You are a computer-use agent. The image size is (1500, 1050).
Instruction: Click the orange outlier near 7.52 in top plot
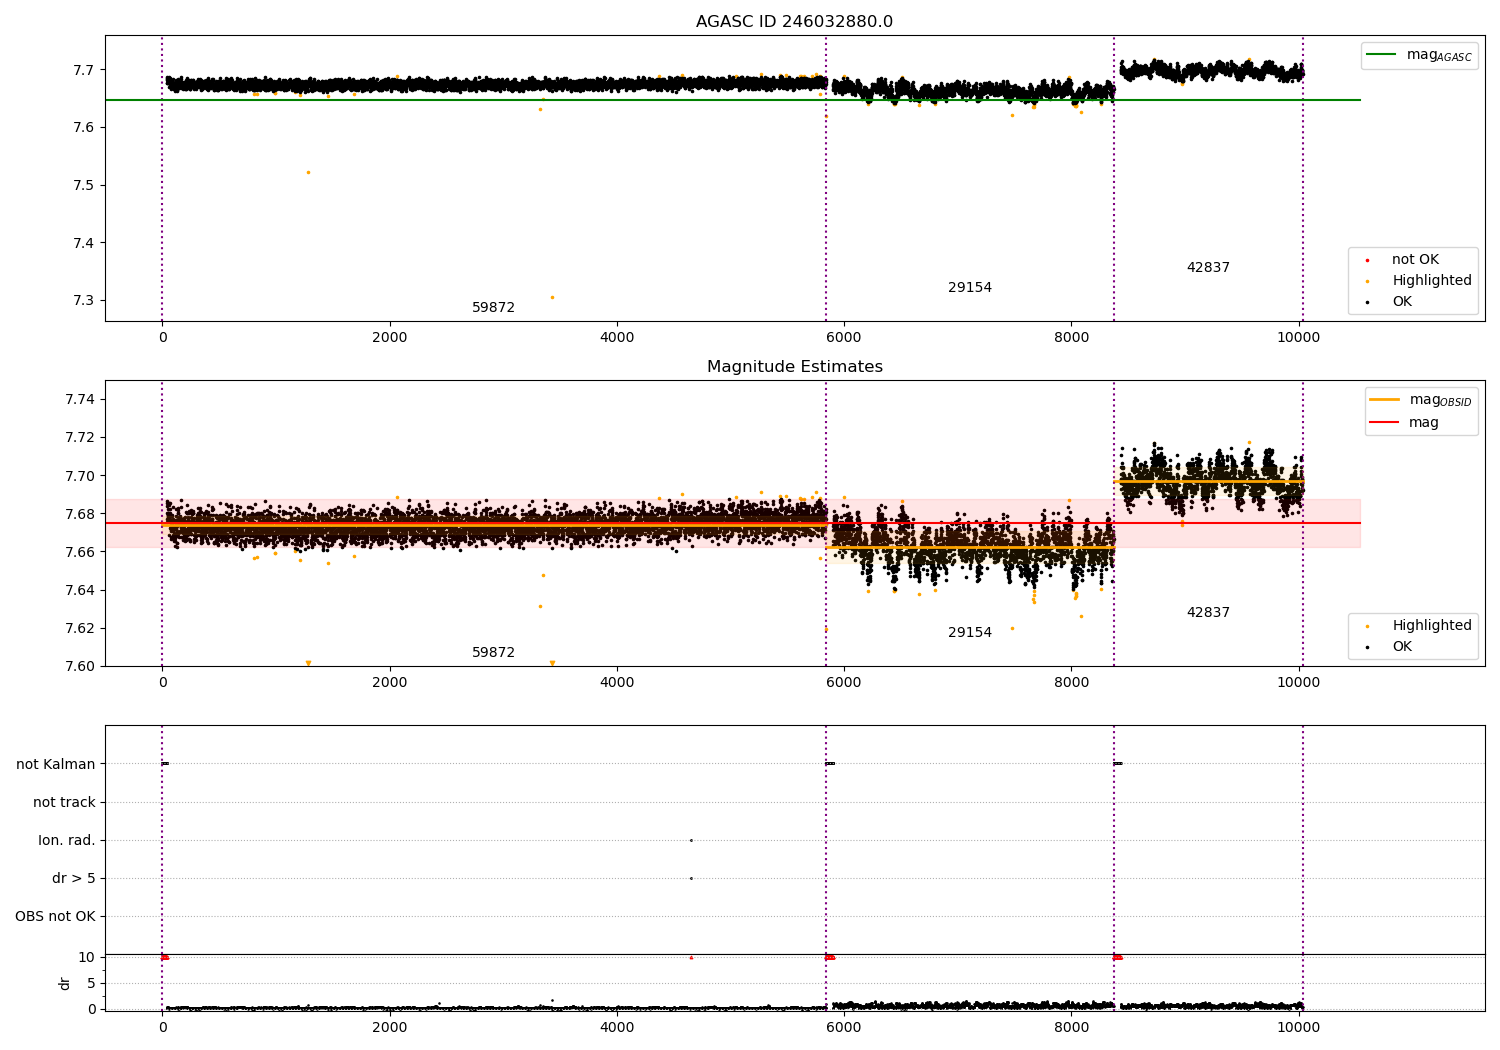click(x=308, y=172)
